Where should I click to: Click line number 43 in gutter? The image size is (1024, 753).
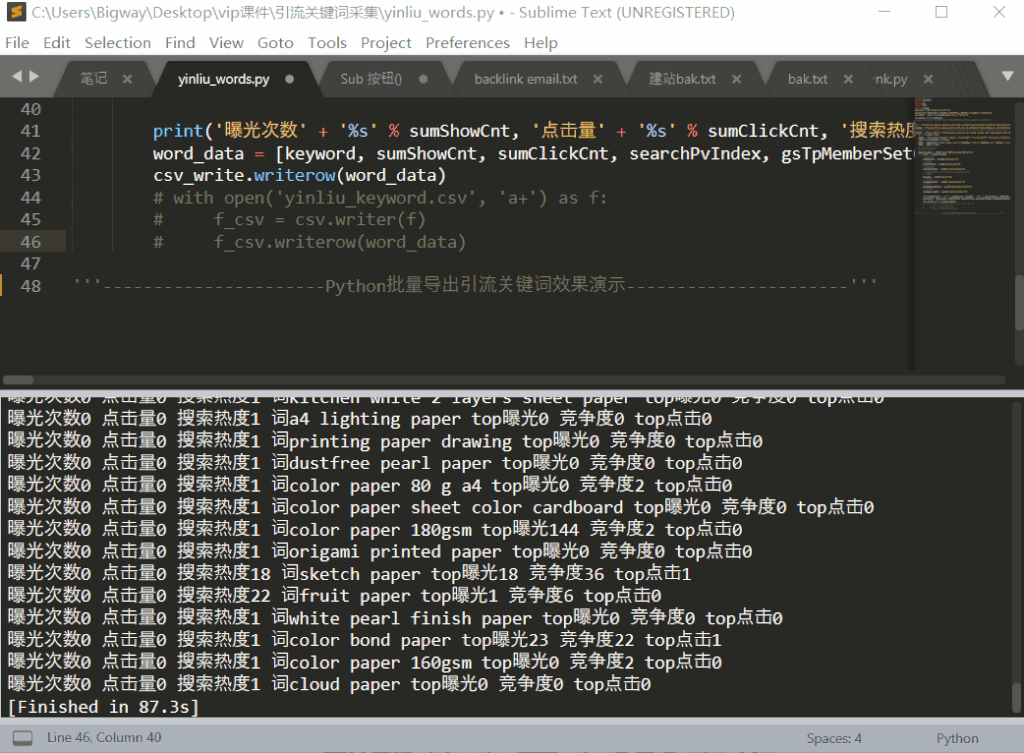(31, 175)
